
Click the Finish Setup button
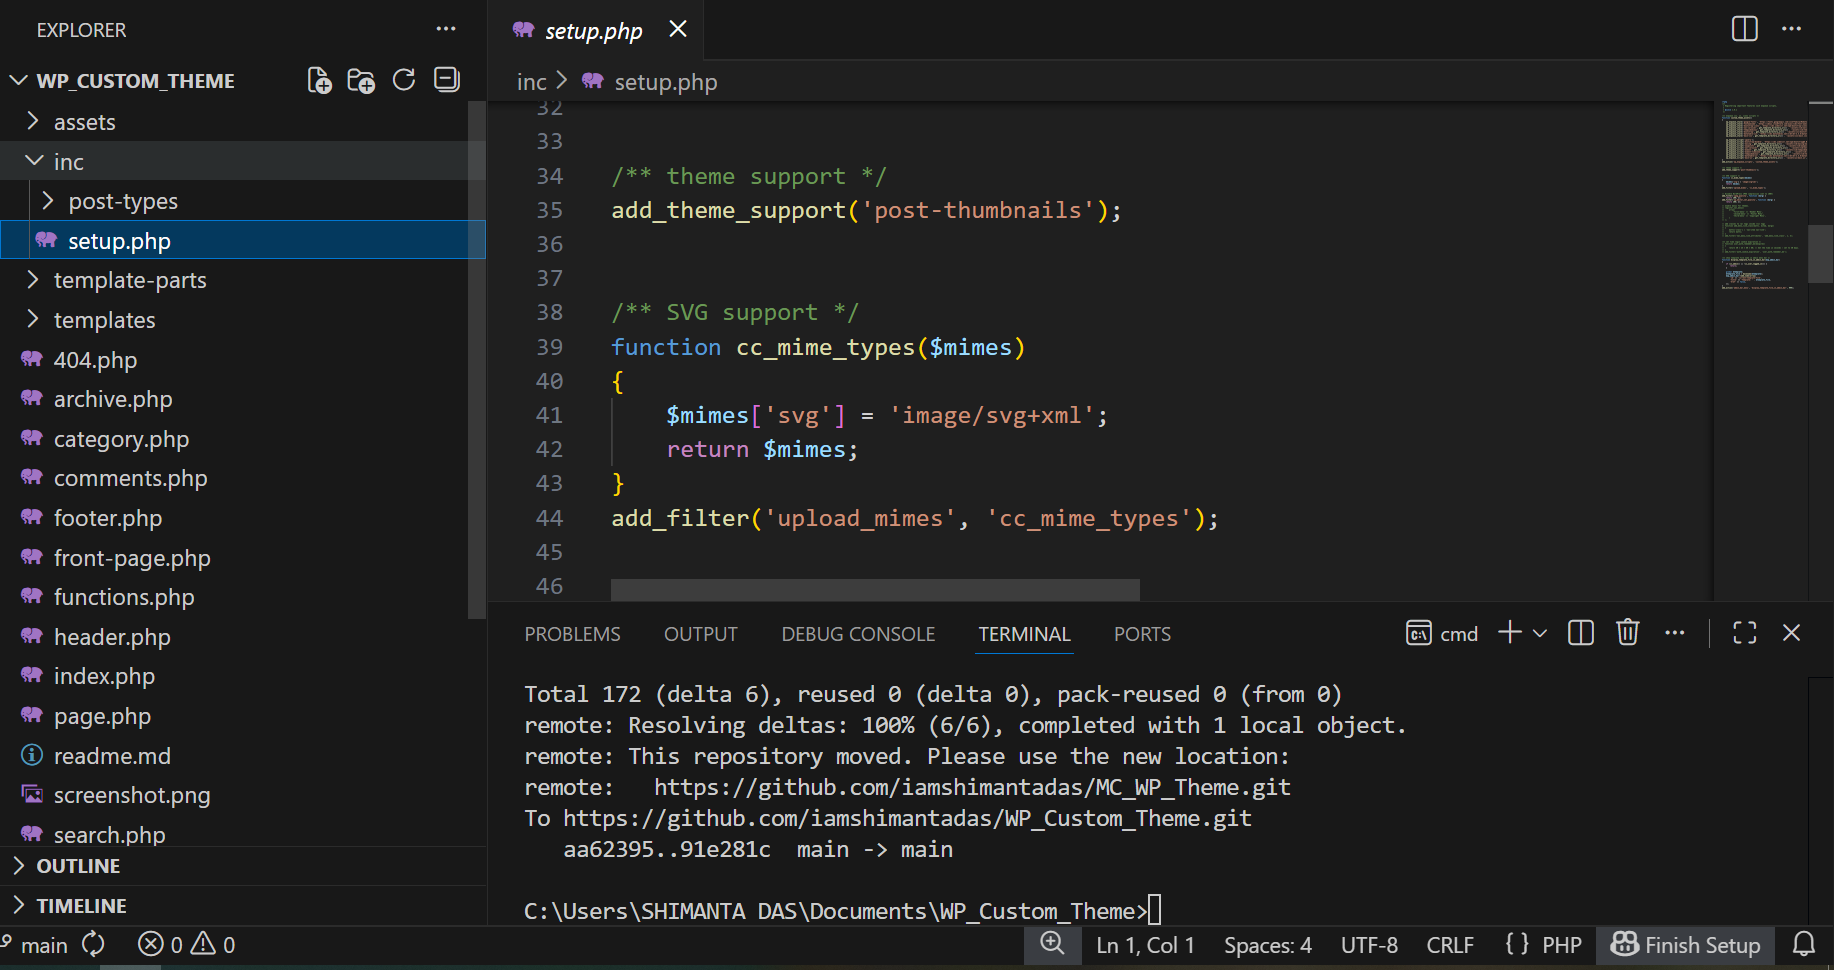click(x=1686, y=945)
